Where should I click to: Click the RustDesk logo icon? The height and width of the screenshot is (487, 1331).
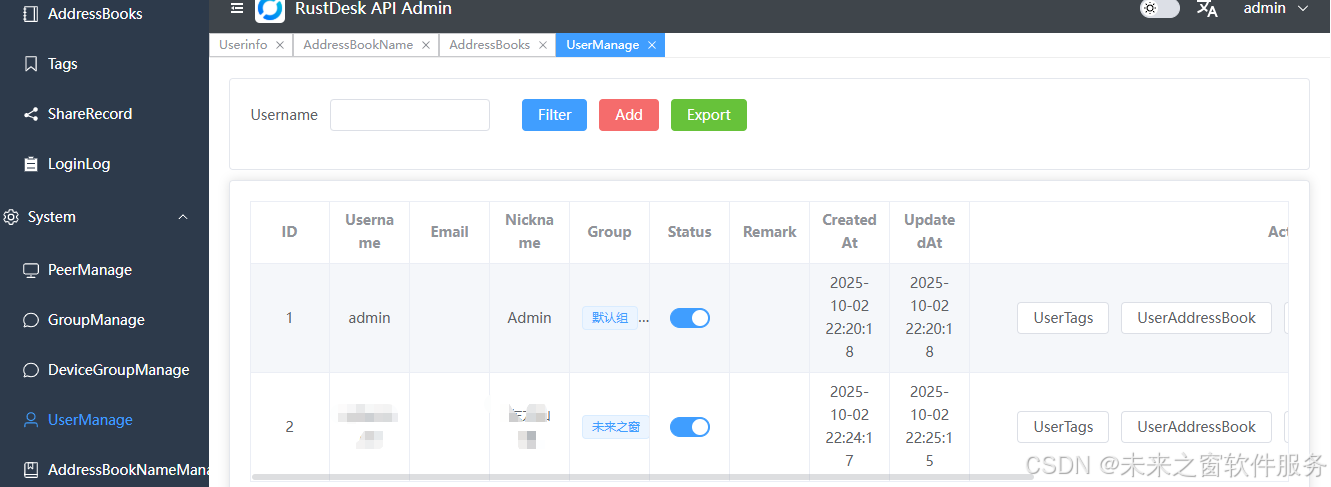click(270, 10)
